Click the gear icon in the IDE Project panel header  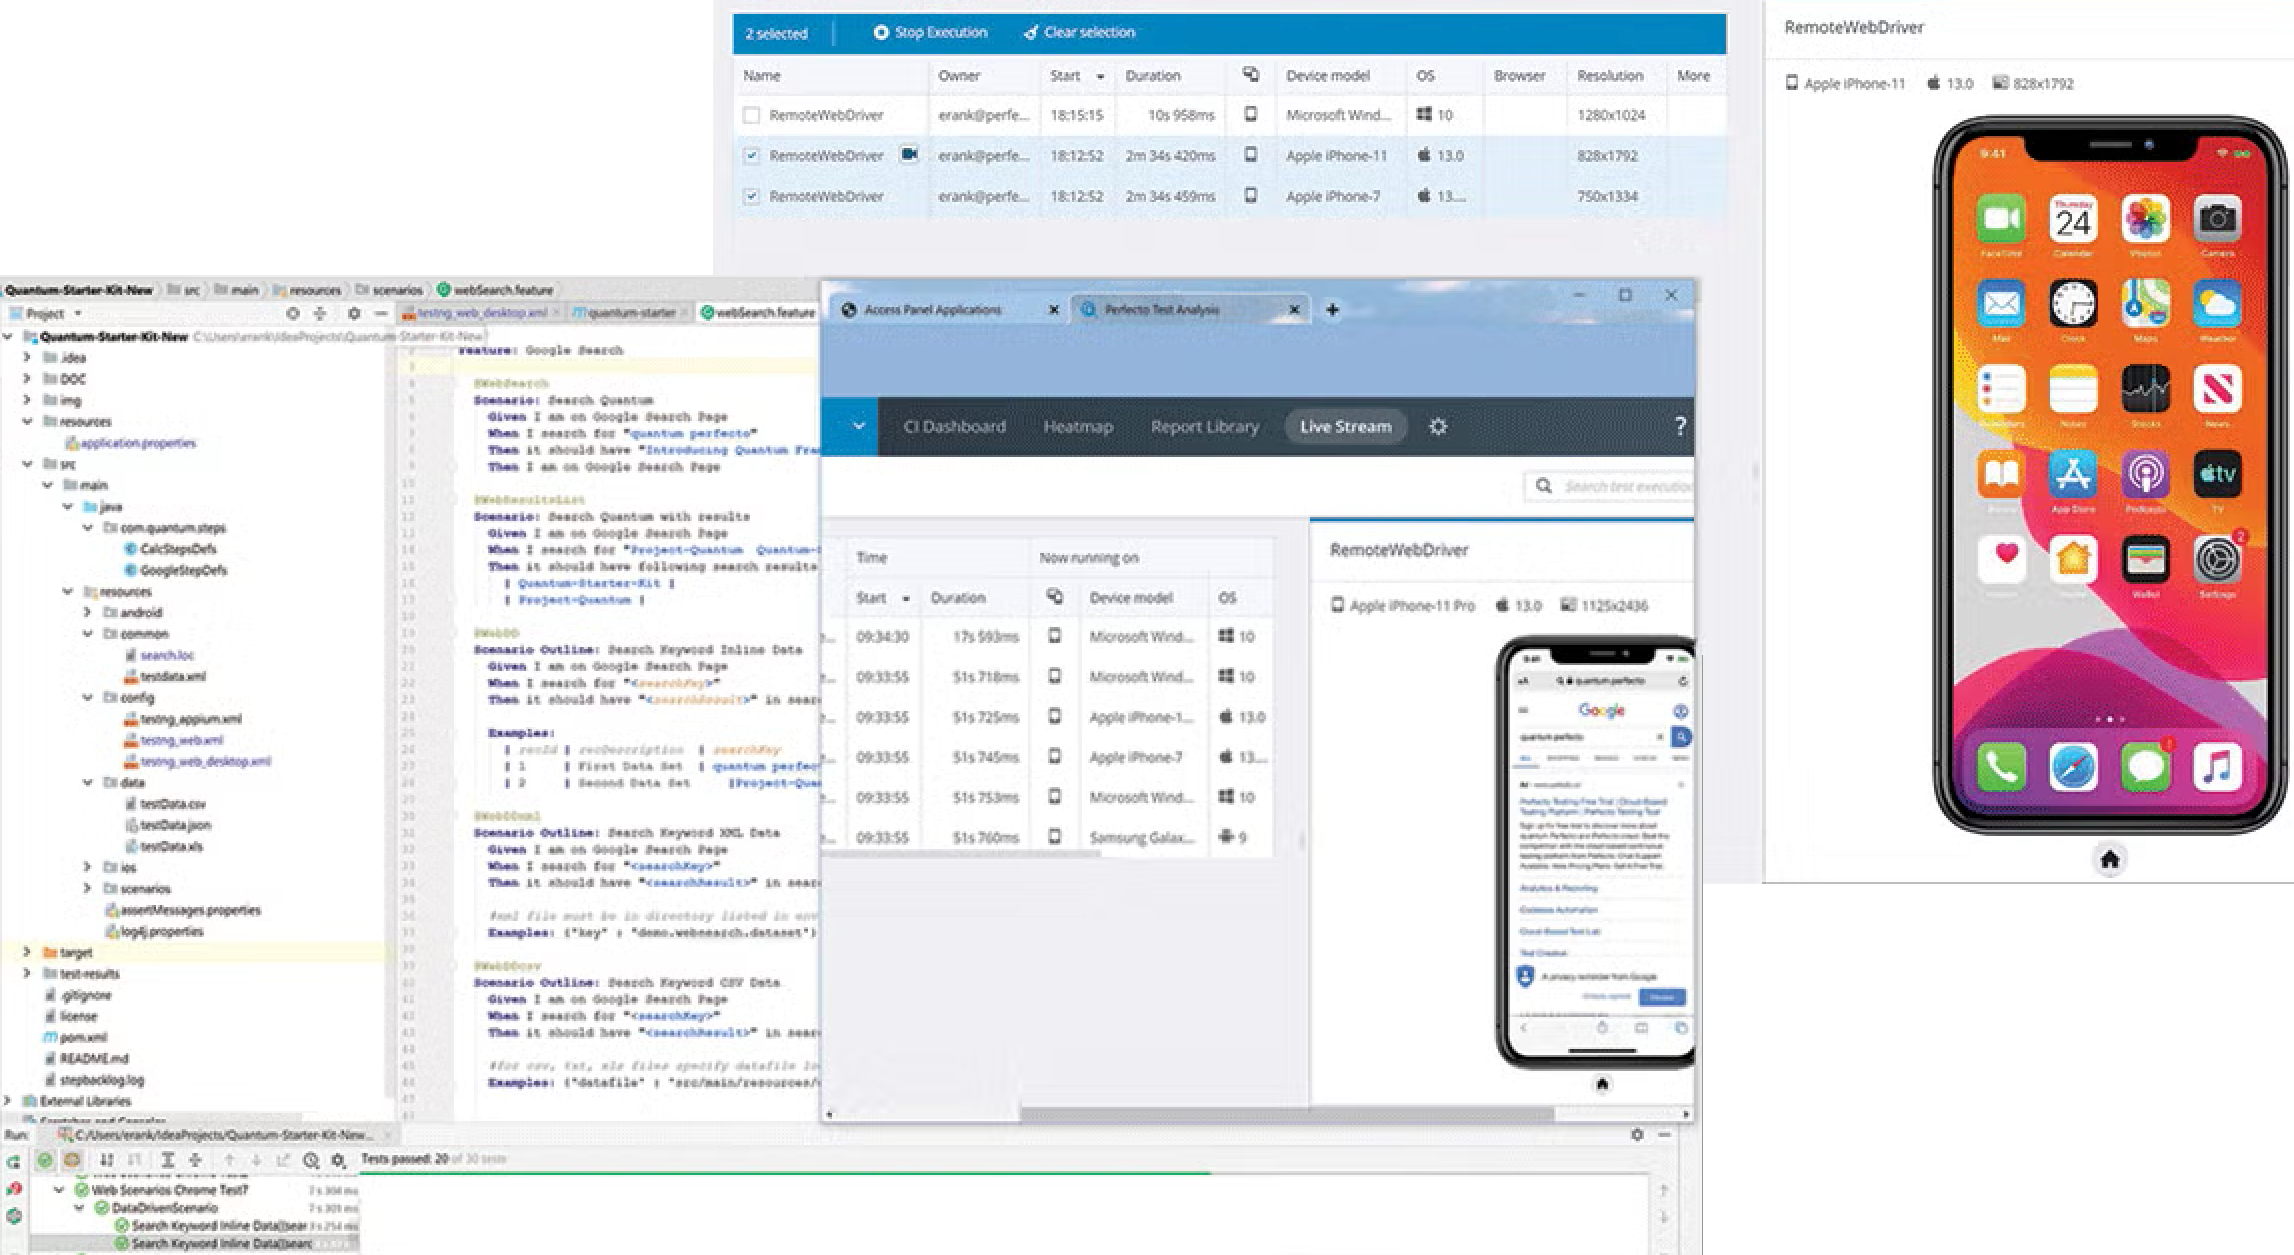[x=354, y=314]
